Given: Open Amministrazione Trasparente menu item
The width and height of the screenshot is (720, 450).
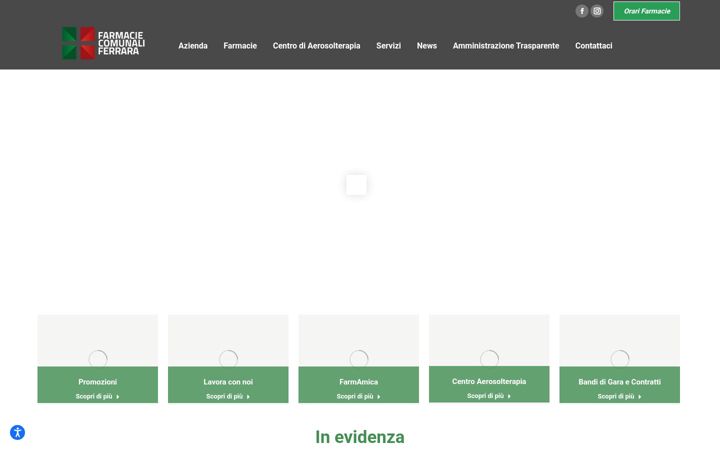Looking at the screenshot, I should click(506, 46).
